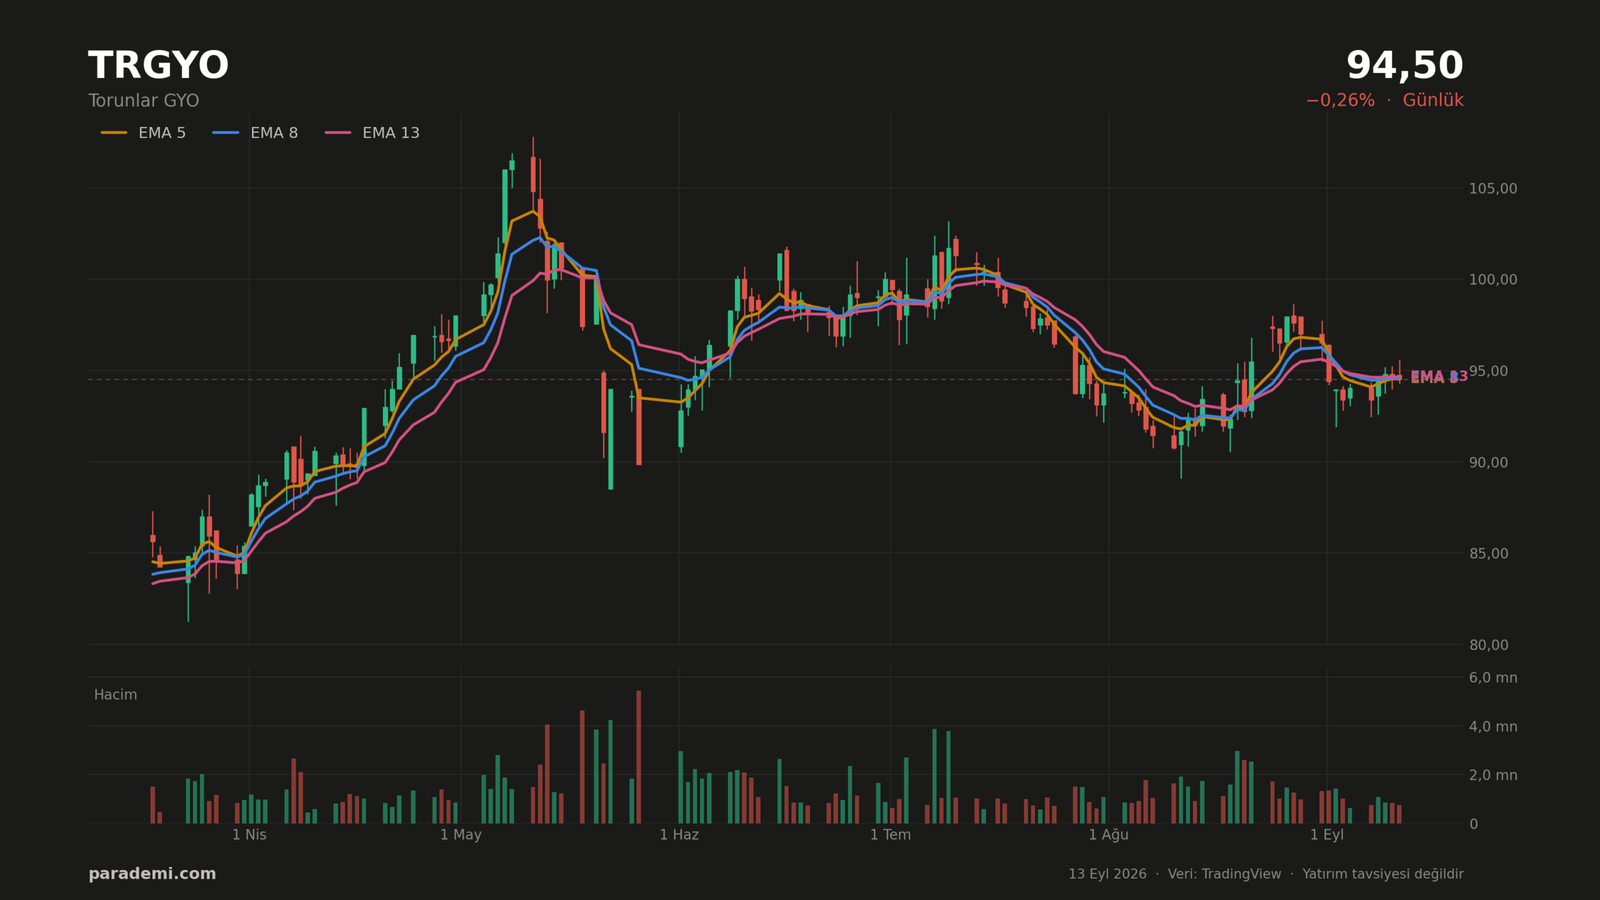Click the 100,00 price axis label

(1492, 279)
